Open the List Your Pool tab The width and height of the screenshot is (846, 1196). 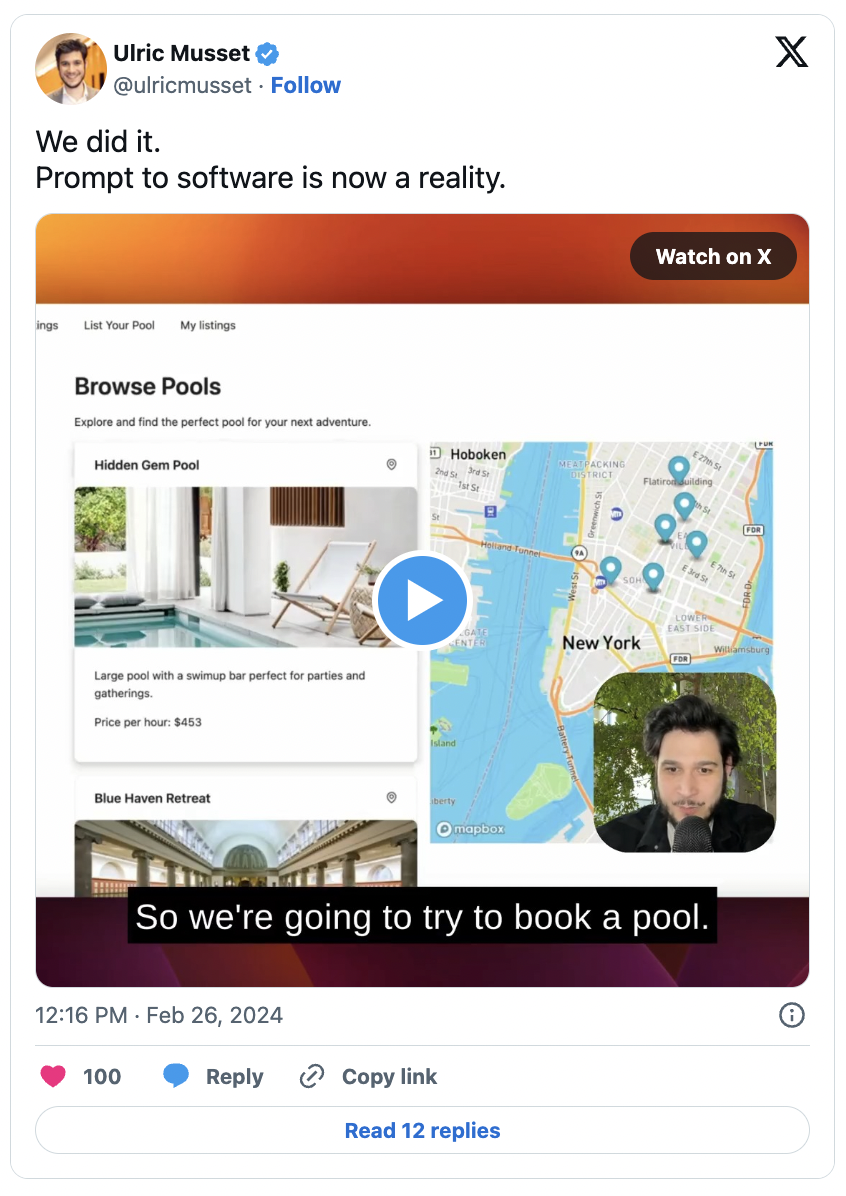click(119, 326)
